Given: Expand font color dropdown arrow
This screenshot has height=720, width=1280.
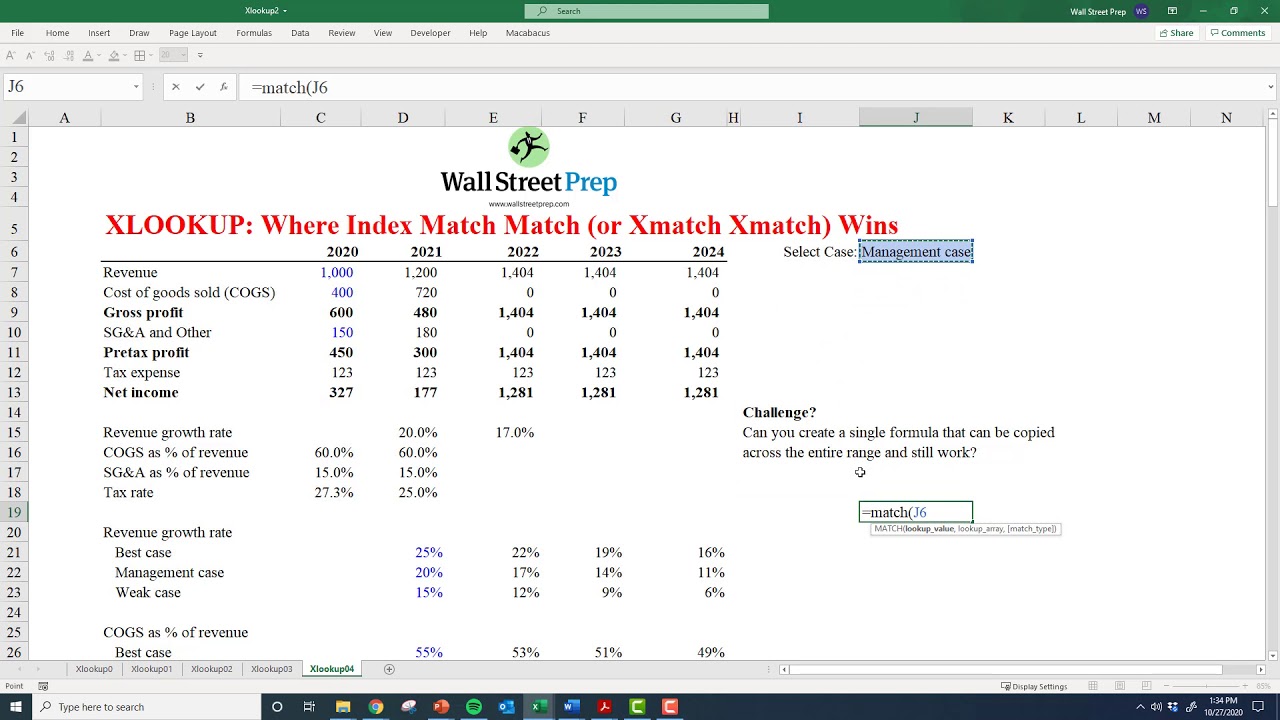Looking at the screenshot, I should pyautogui.click(x=100, y=56).
